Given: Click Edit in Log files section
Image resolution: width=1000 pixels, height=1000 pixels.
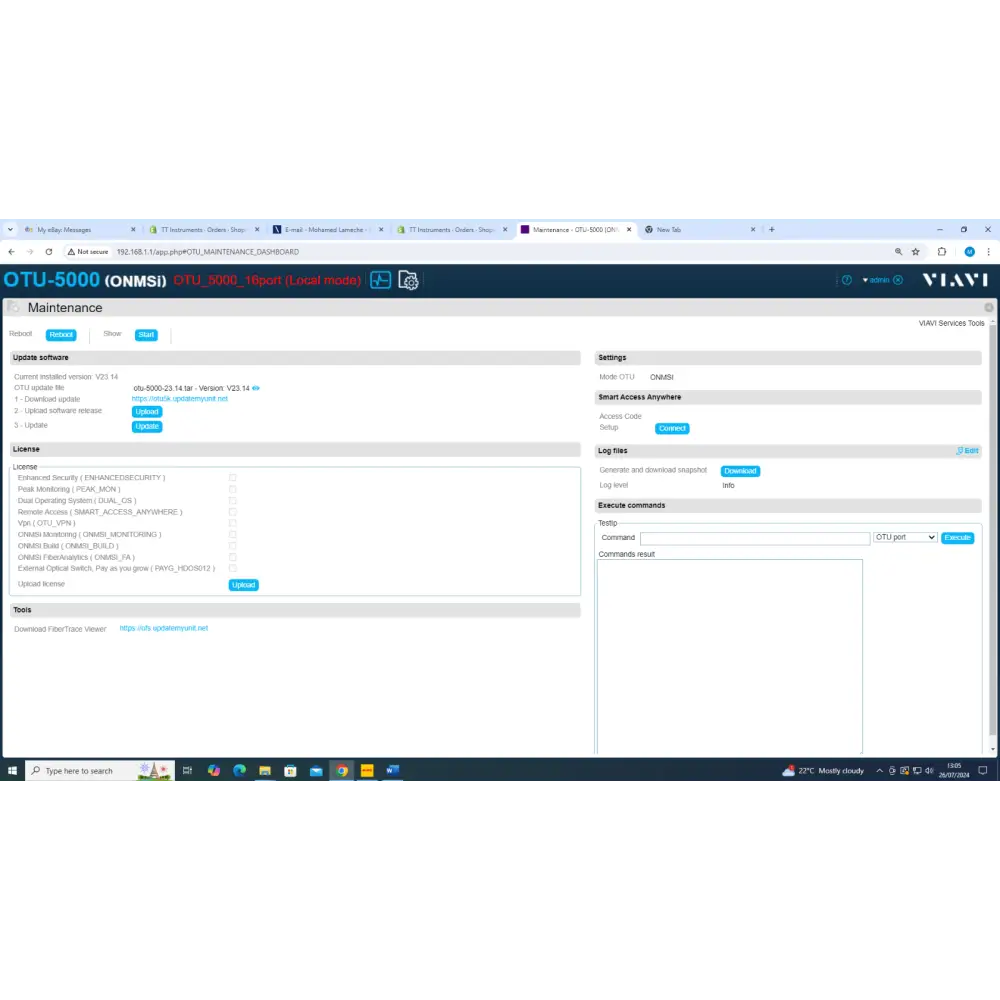Looking at the screenshot, I should [x=967, y=451].
